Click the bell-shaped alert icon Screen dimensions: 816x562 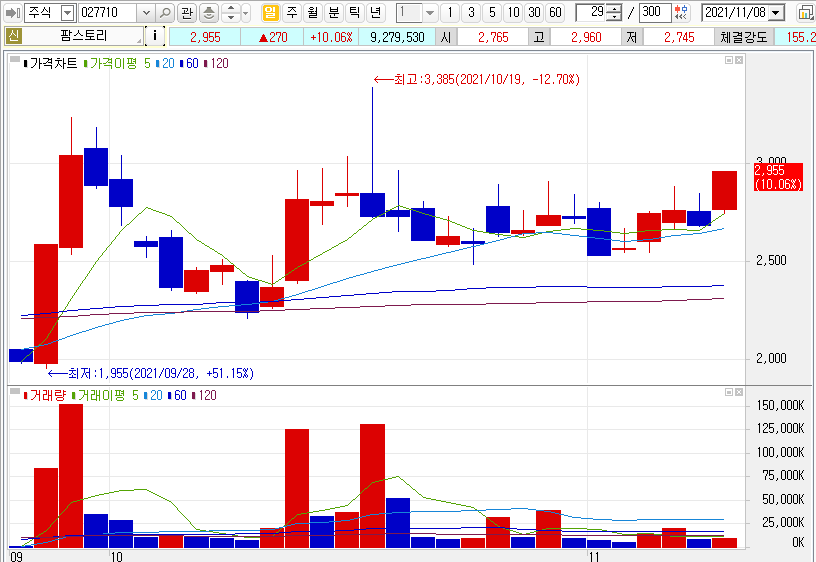(x=209, y=12)
